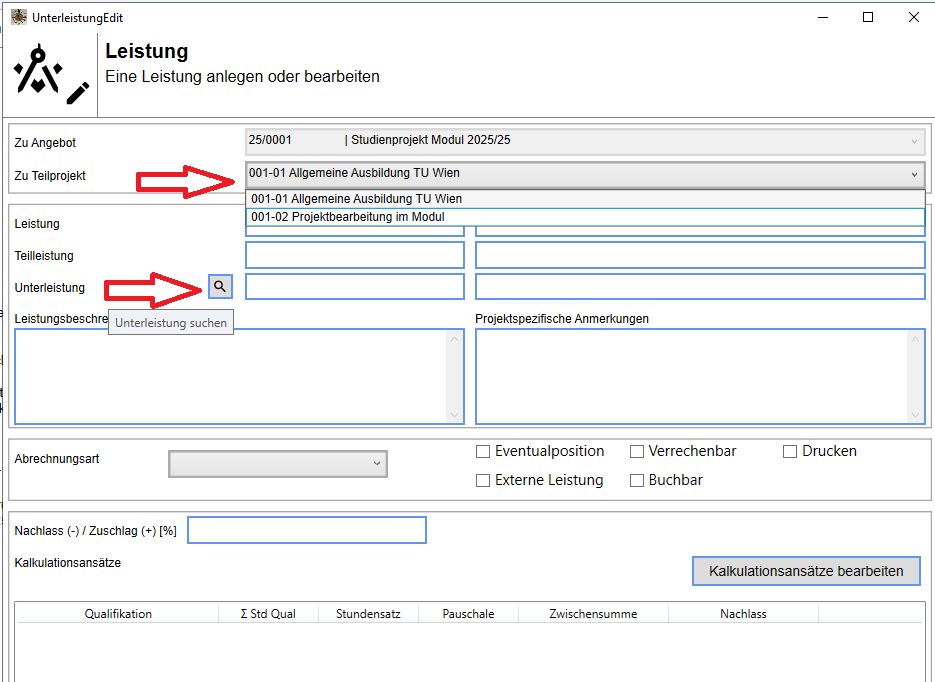
Task: Expand the Zu Angebot dropdown
Action: click(914, 142)
